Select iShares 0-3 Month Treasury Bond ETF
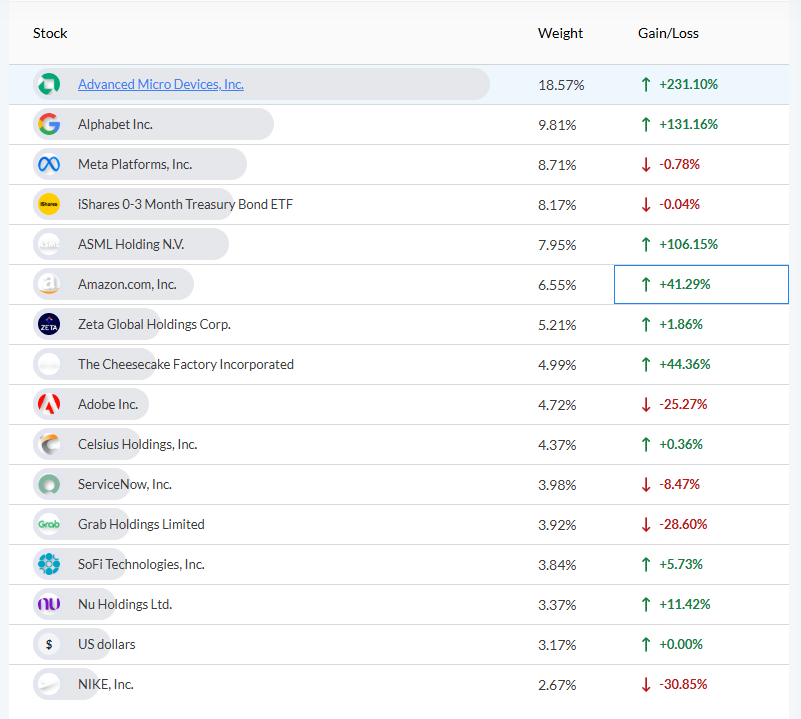Screen dimensions: 801x719 pyautogui.click(x=185, y=204)
